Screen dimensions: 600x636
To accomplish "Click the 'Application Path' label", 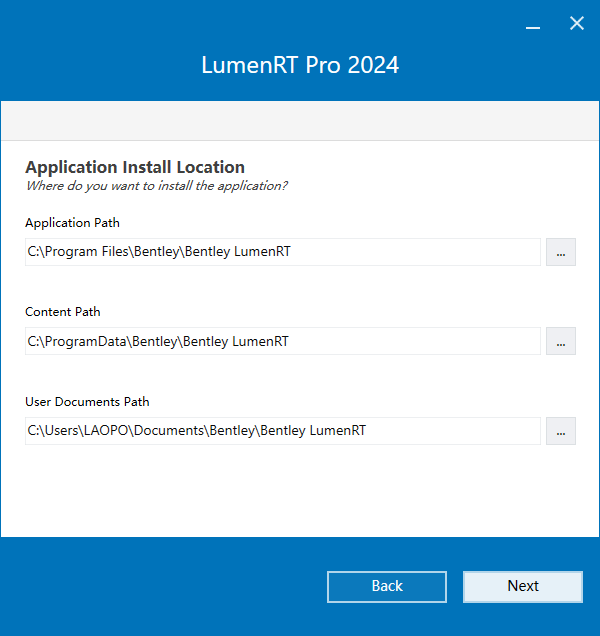I will click(72, 223).
